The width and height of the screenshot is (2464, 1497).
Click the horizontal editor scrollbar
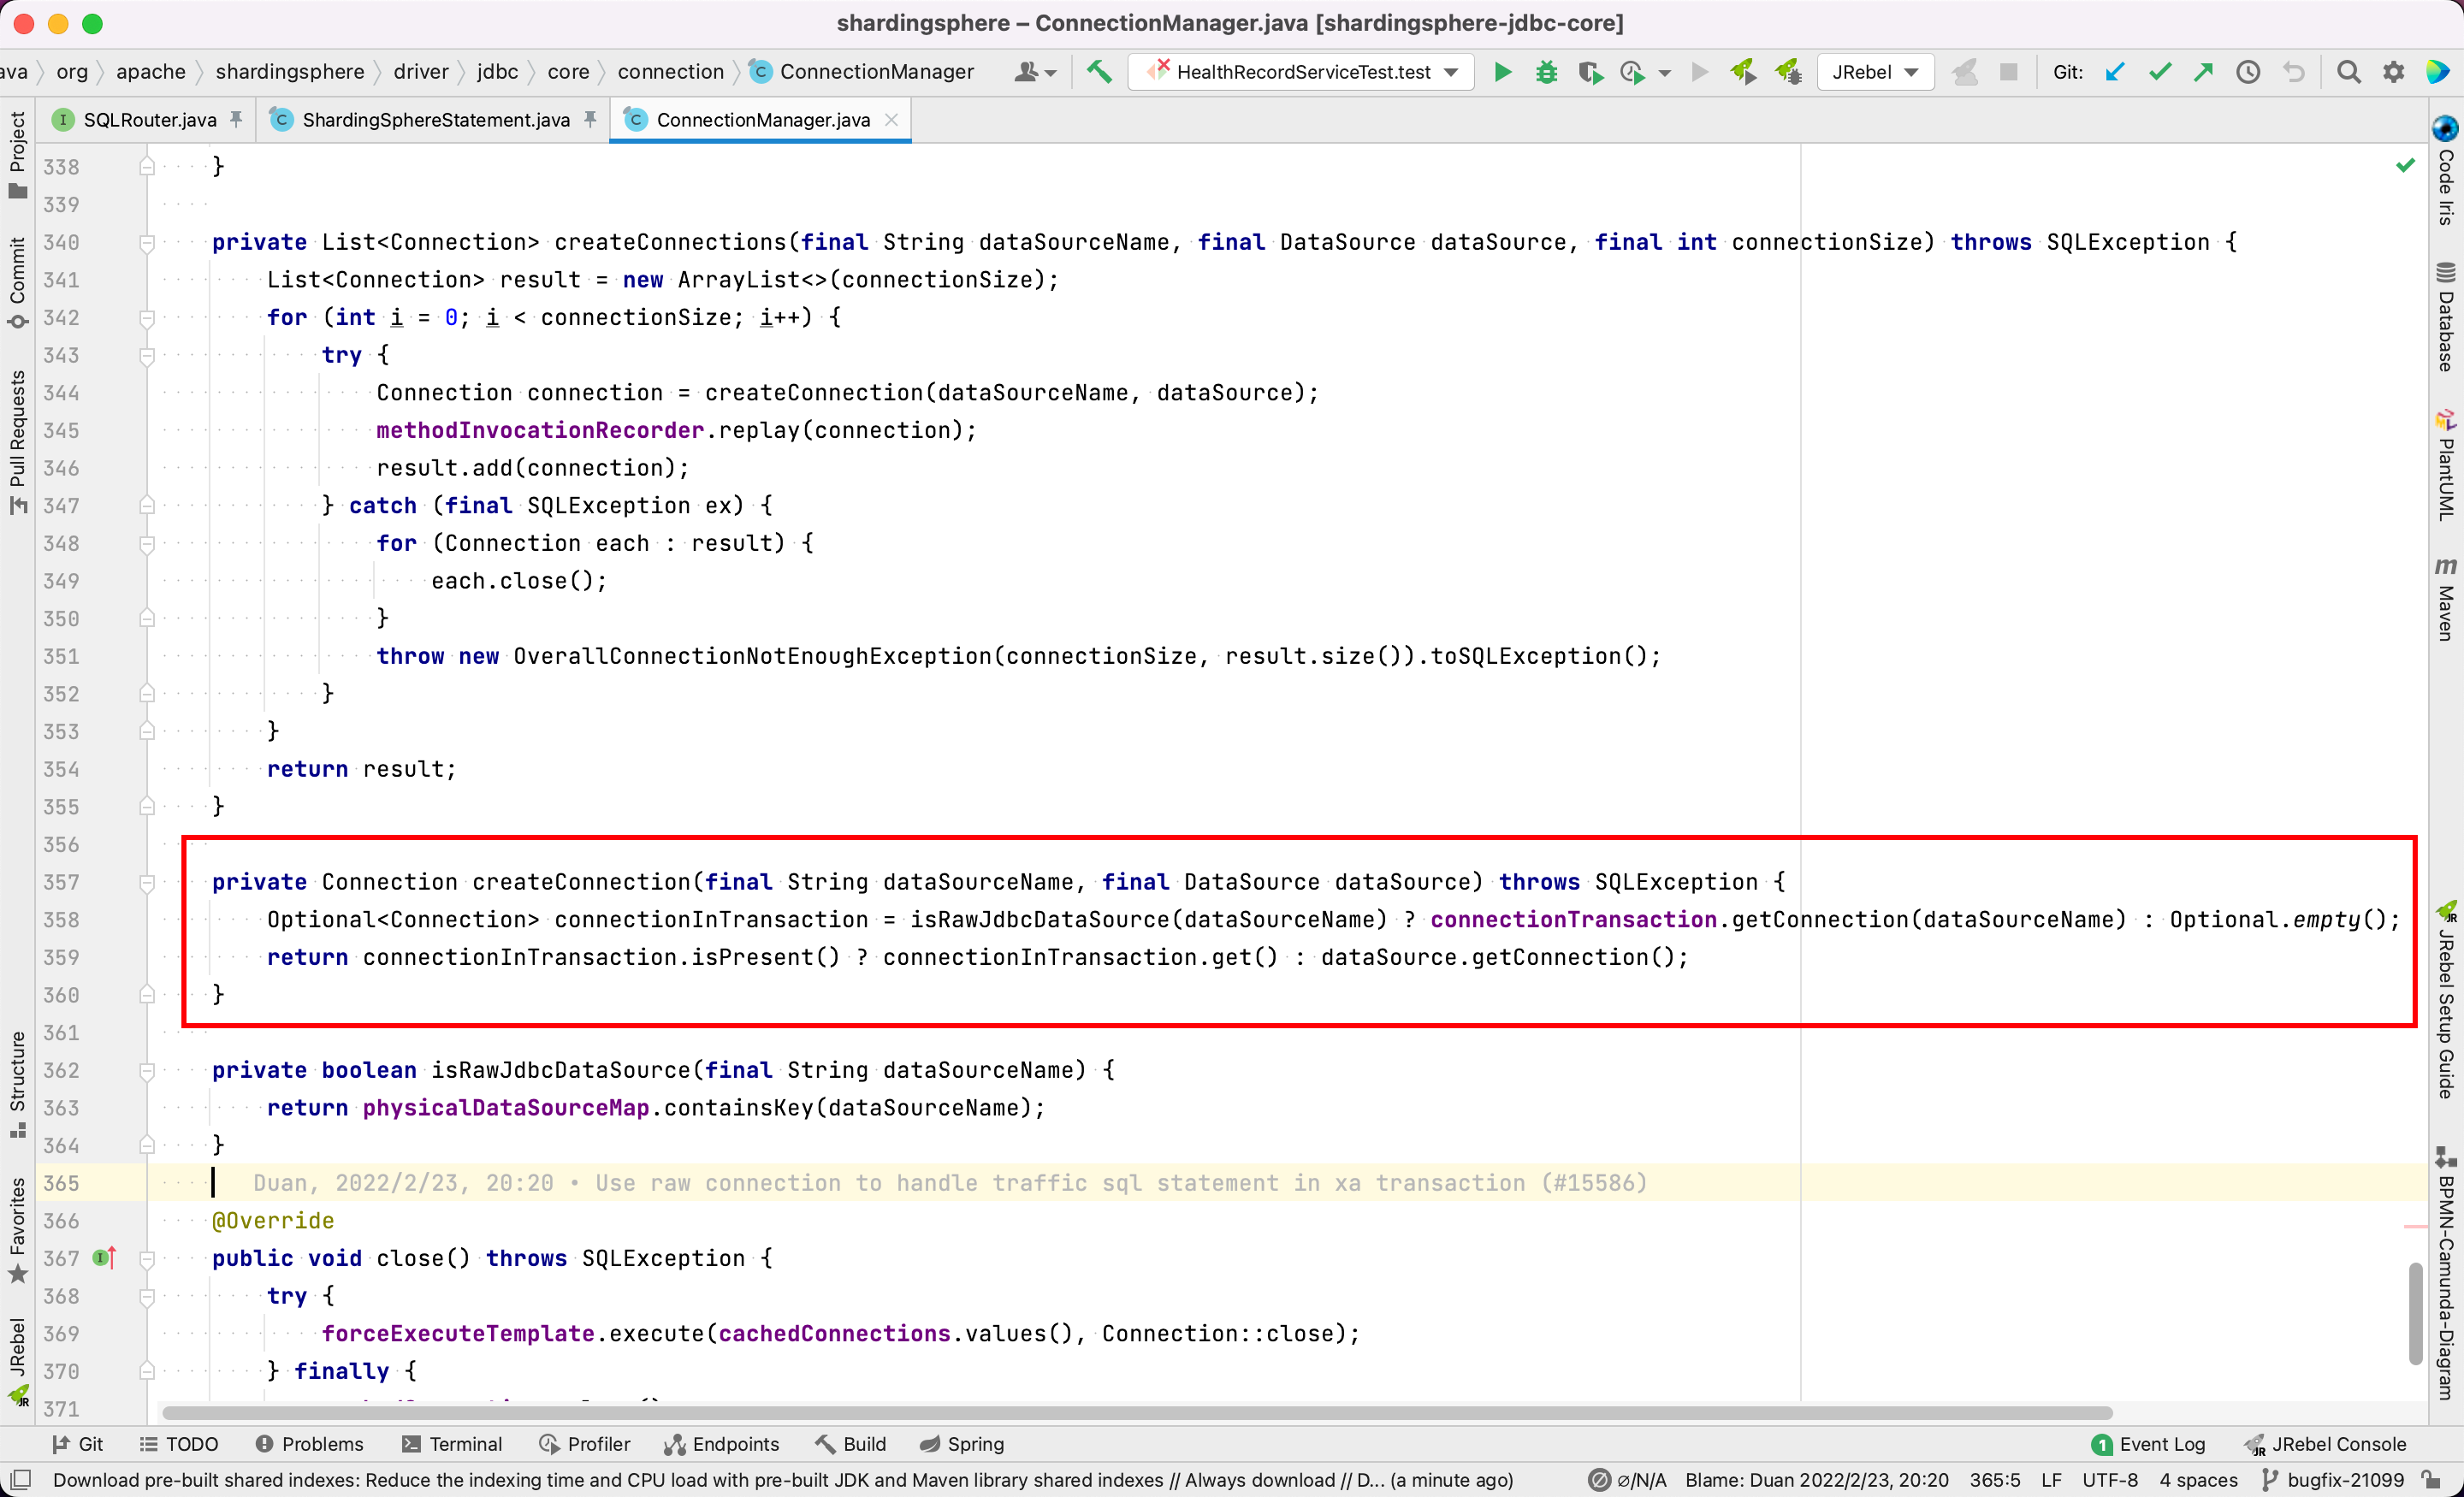(x=1136, y=1412)
